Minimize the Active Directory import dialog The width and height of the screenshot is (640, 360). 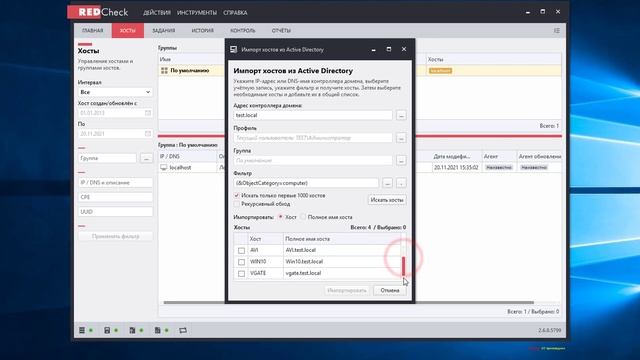(373, 49)
